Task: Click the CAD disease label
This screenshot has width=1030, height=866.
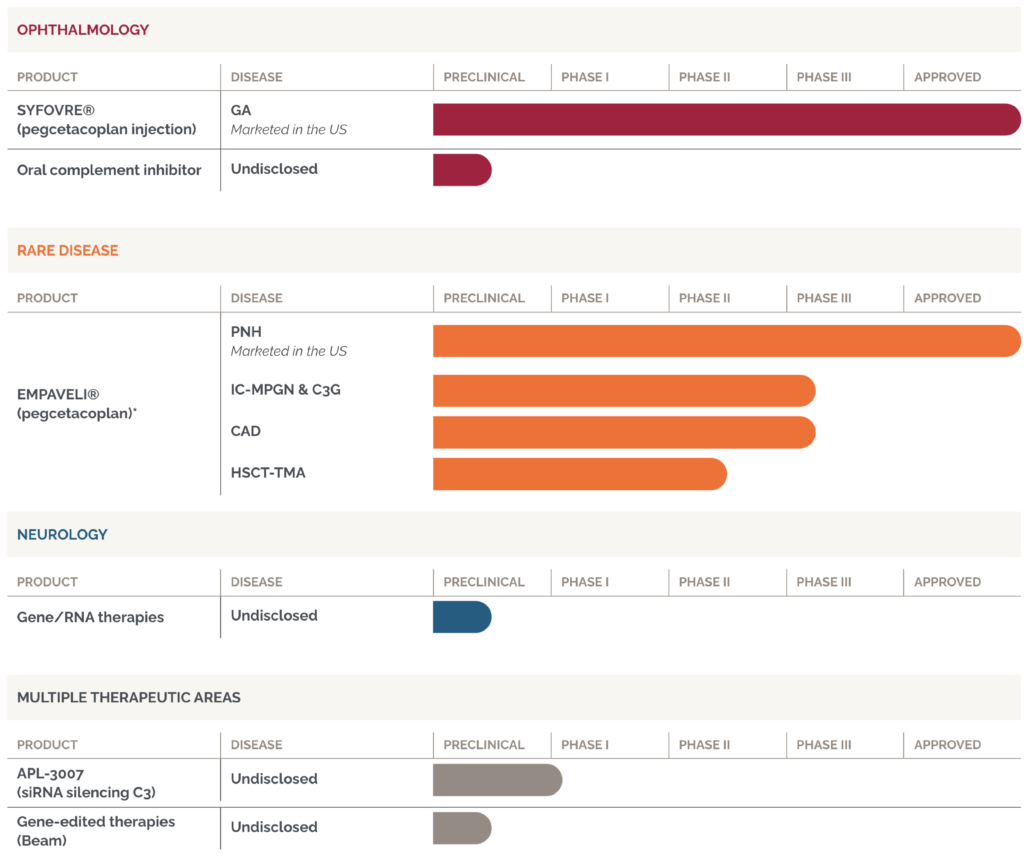Action: tap(246, 431)
